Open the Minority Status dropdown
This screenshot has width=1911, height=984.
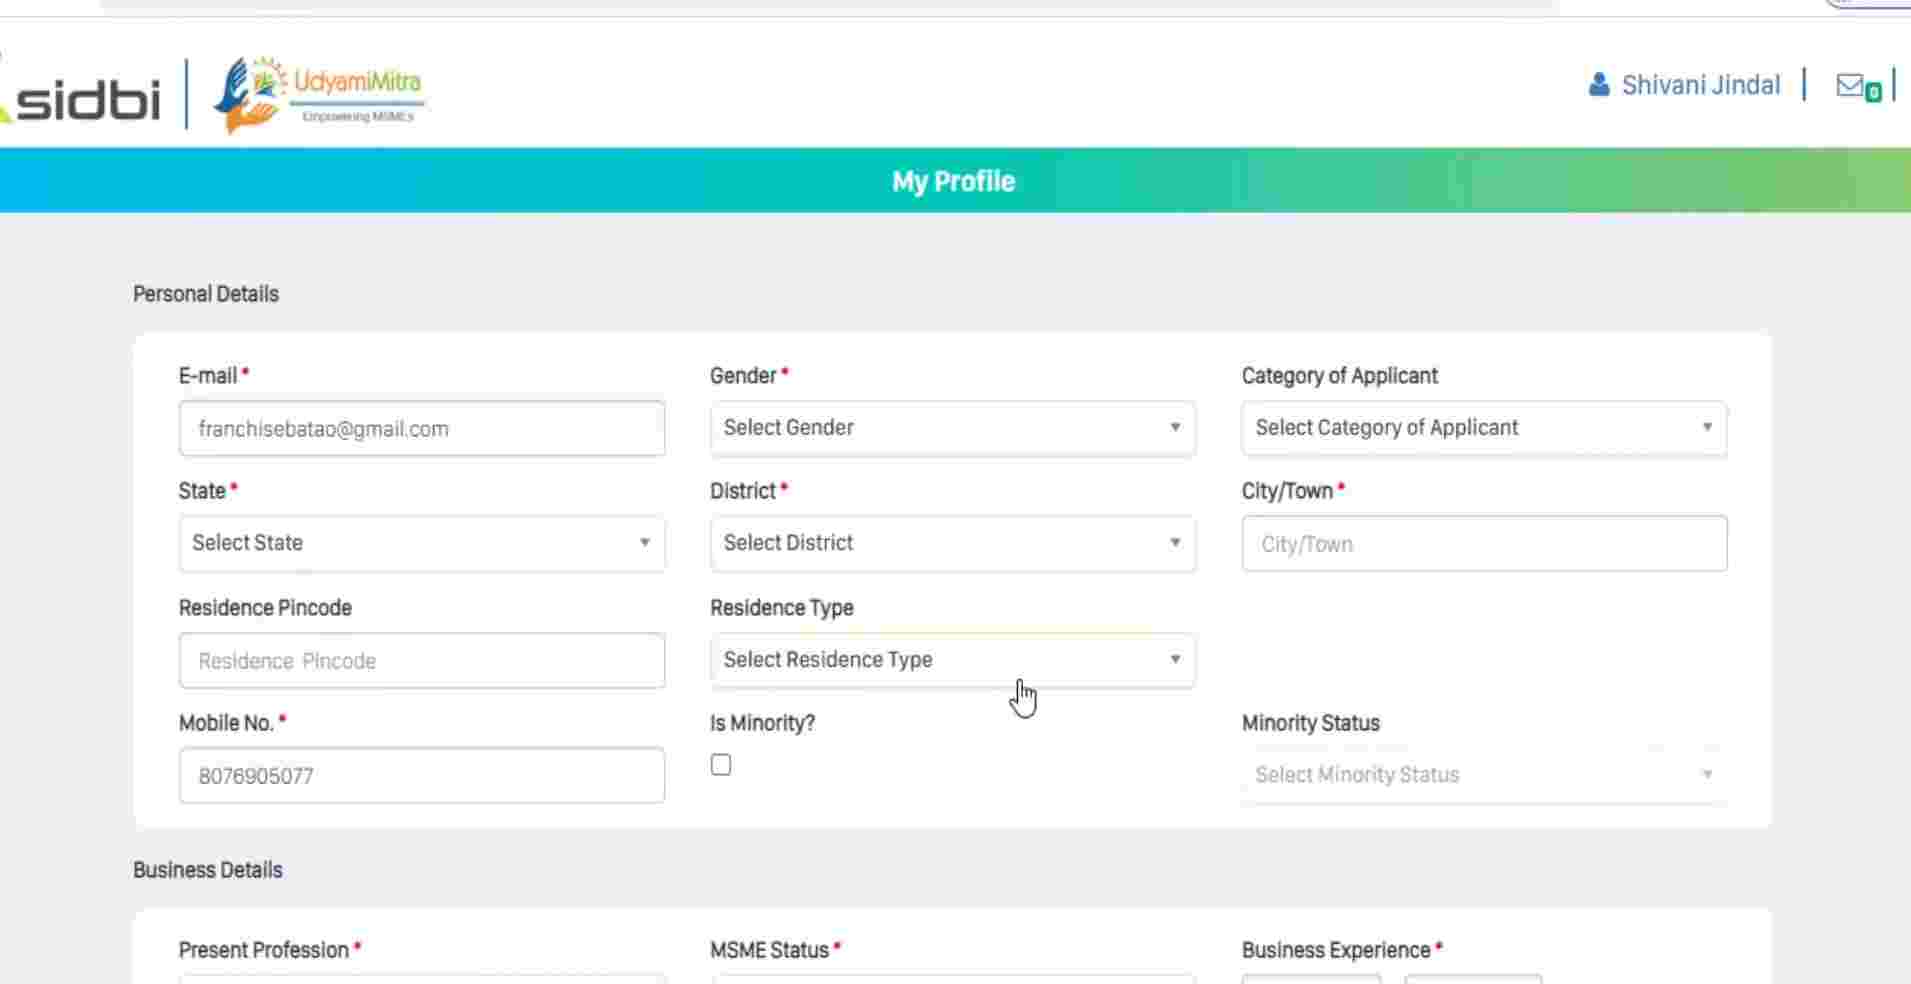[x=1483, y=775]
